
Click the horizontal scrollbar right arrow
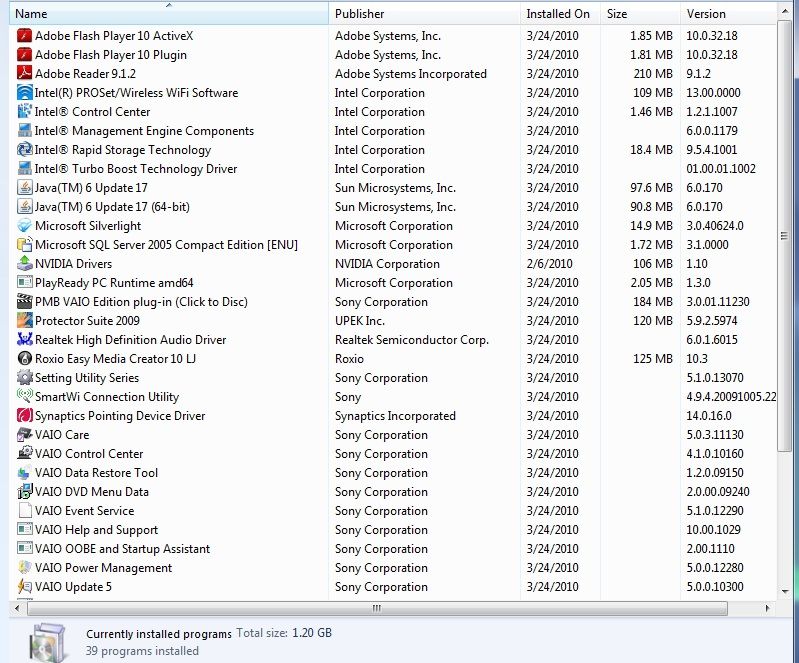tap(768, 608)
